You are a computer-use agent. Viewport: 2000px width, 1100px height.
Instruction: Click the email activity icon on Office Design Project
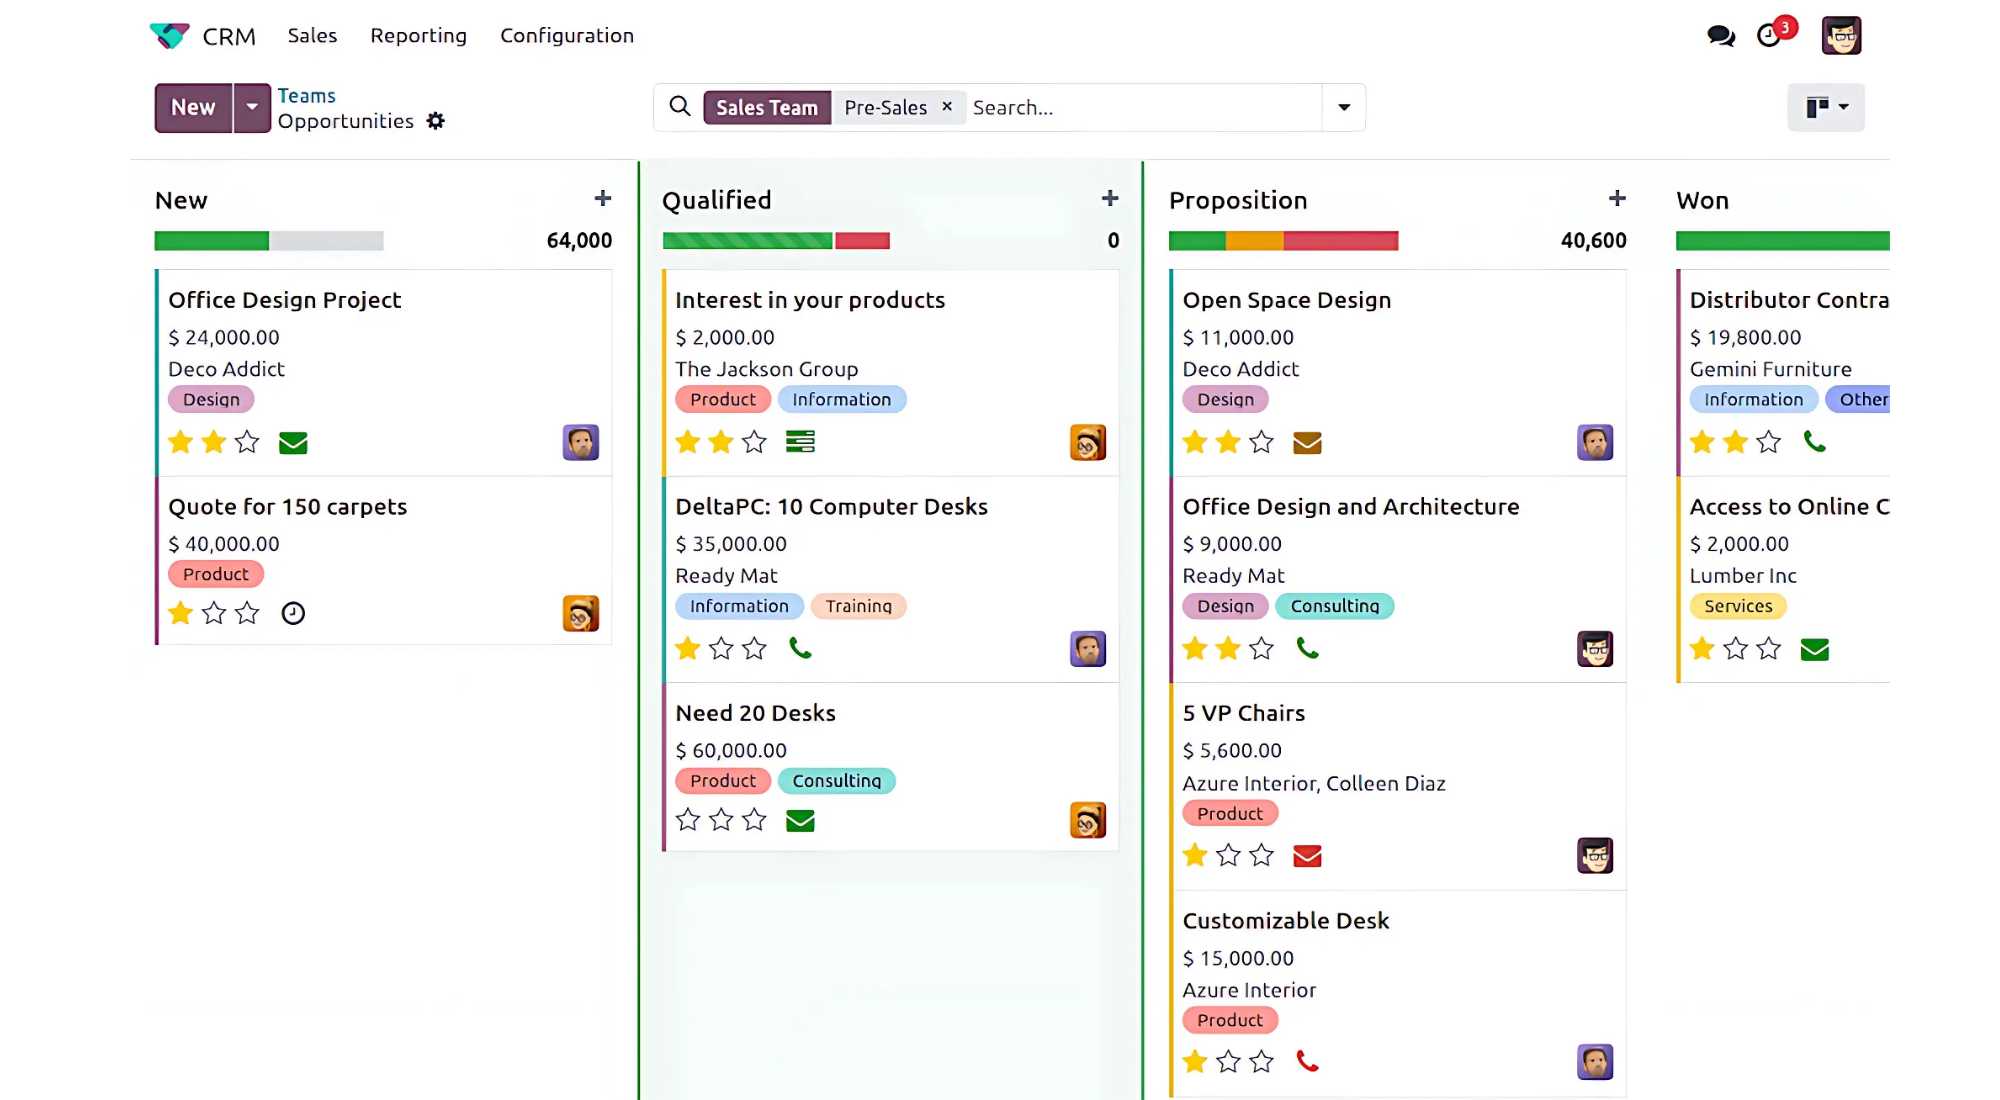[x=293, y=443]
